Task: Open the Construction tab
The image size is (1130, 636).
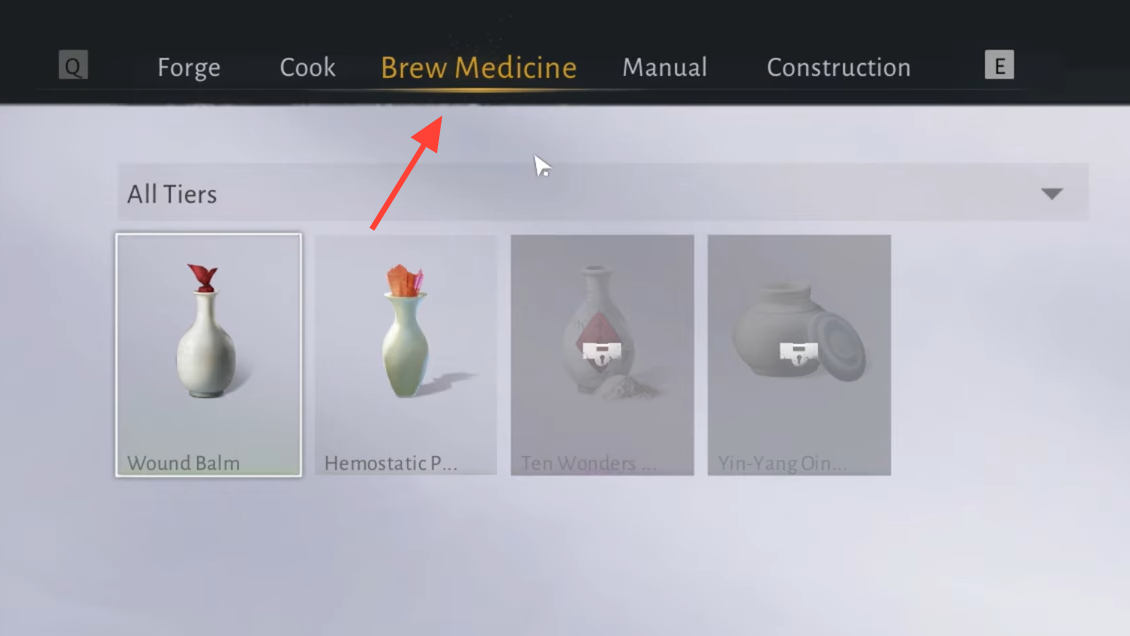Action: click(839, 67)
